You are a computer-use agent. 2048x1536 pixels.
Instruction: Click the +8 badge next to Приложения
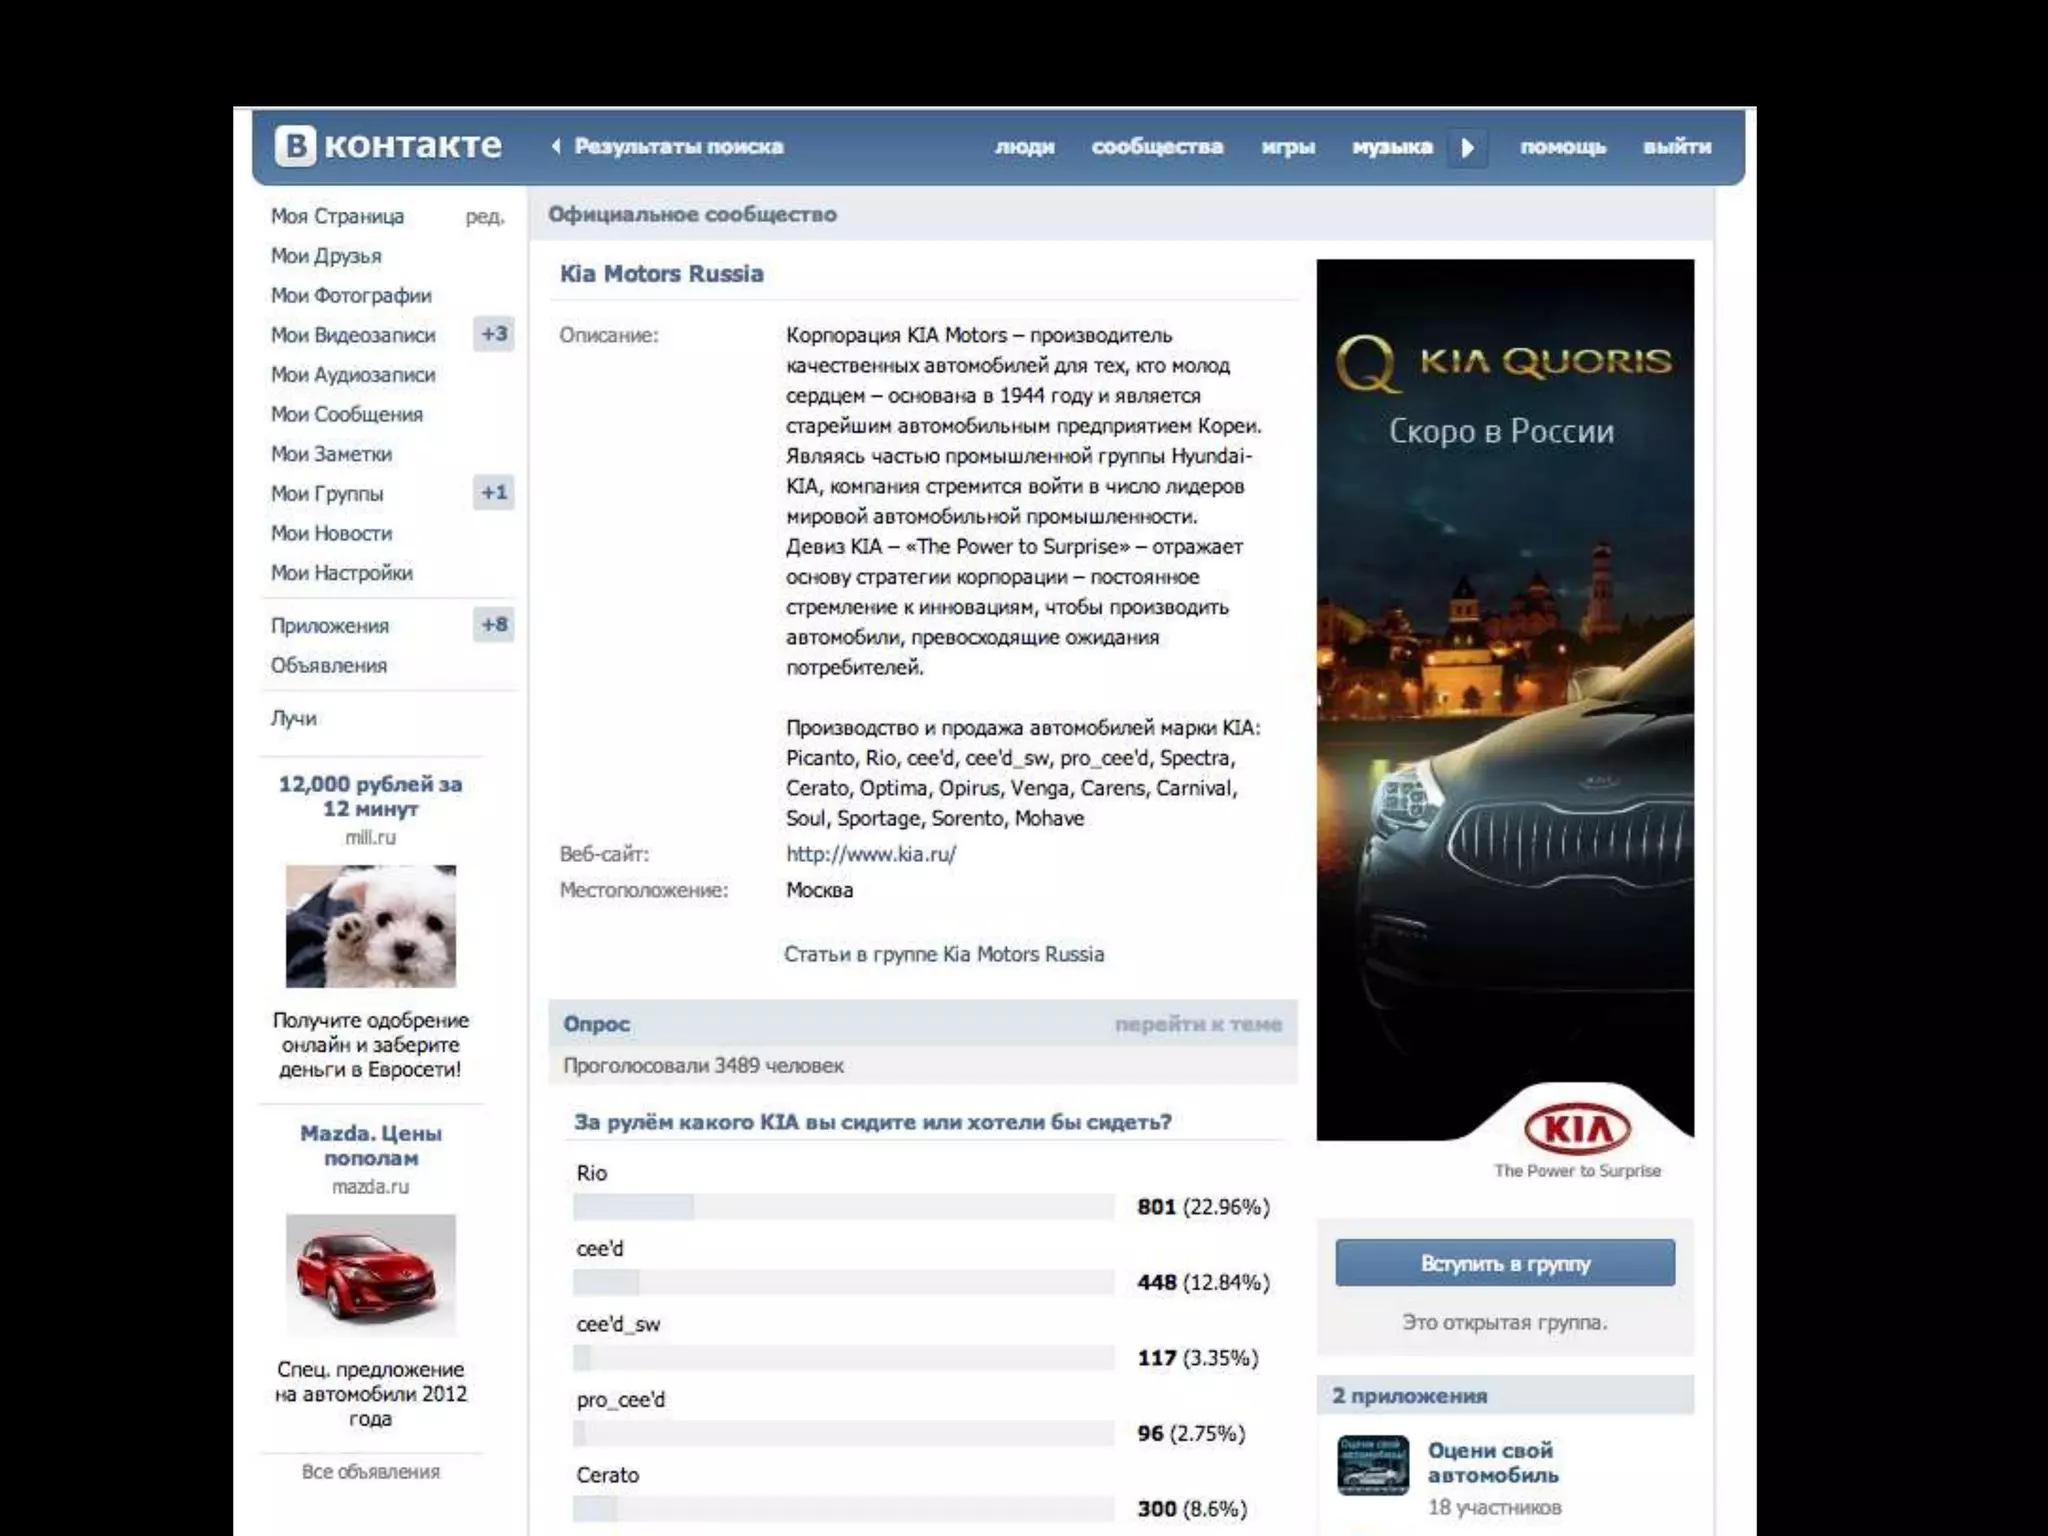(x=494, y=625)
